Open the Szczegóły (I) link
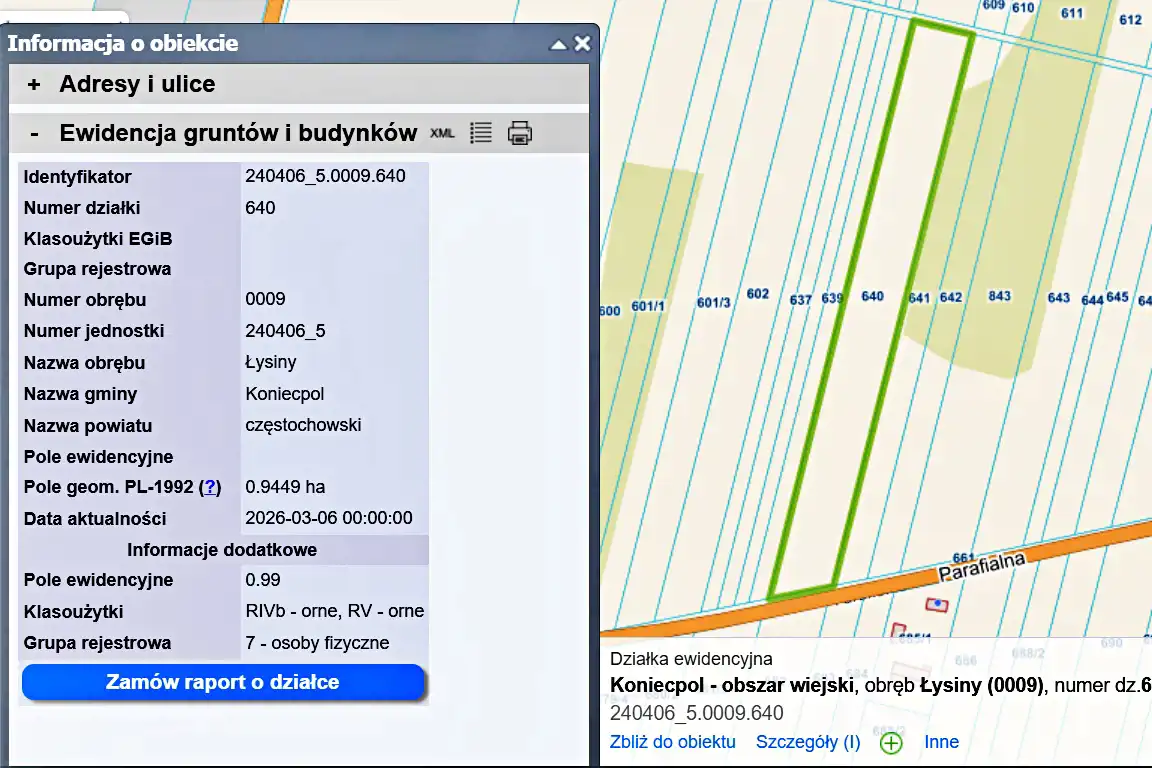Viewport: 1152px width, 768px height. coord(808,742)
